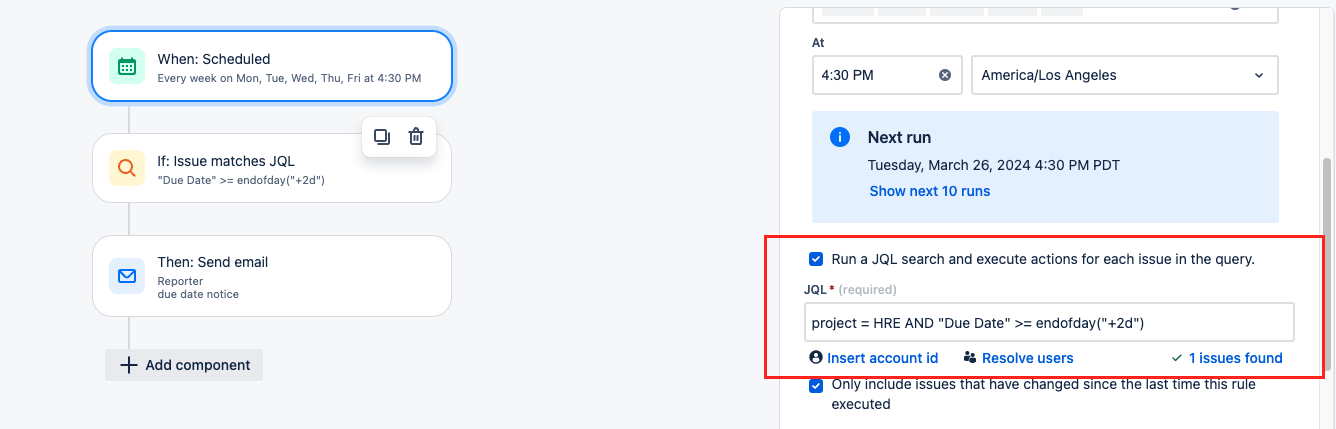The image size is (1336, 429).
Task: Click the plus icon beside Add component
Action: coord(128,365)
